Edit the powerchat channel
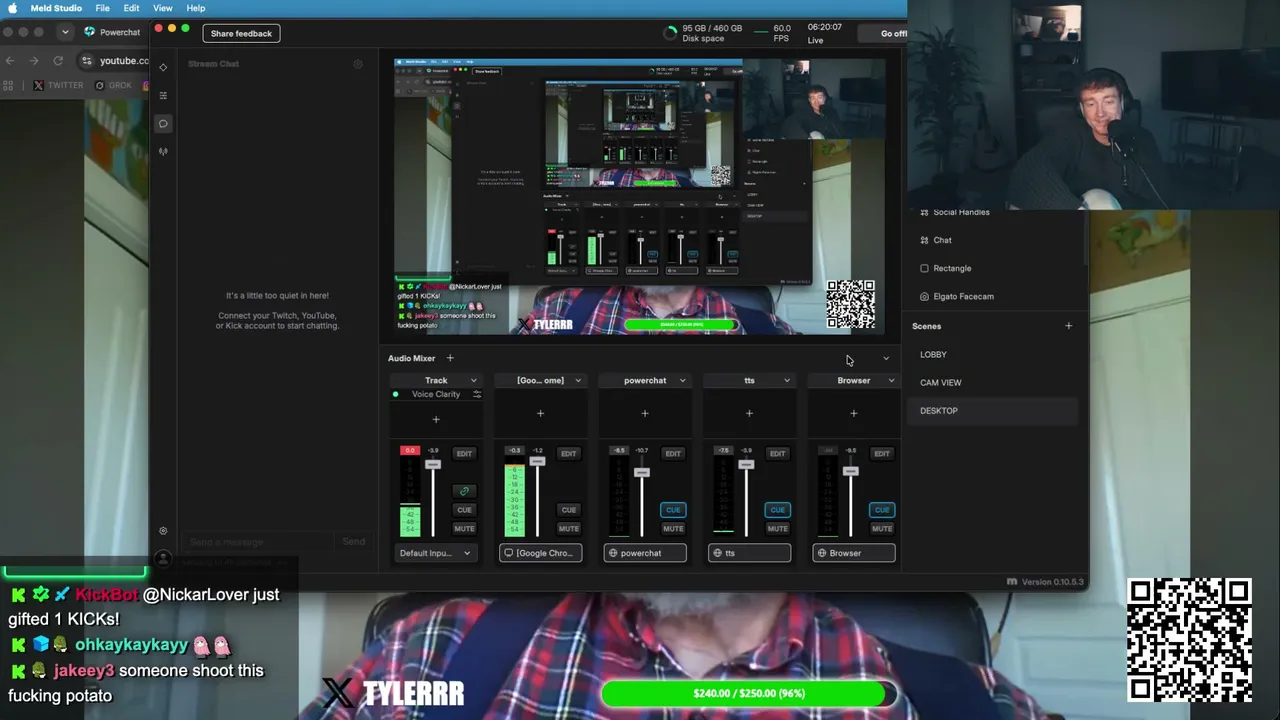 tap(673, 453)
